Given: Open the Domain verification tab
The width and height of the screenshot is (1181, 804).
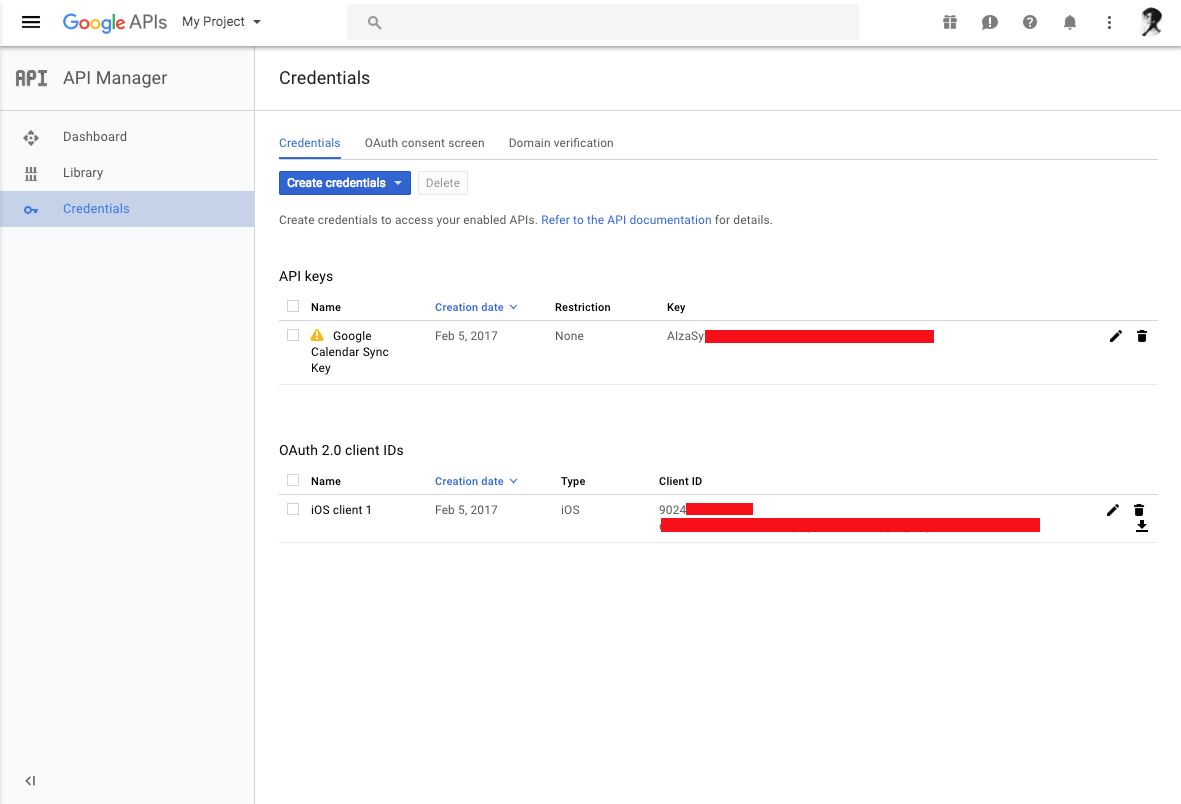Looking at the screenshot, I should (x=561, y=143).
